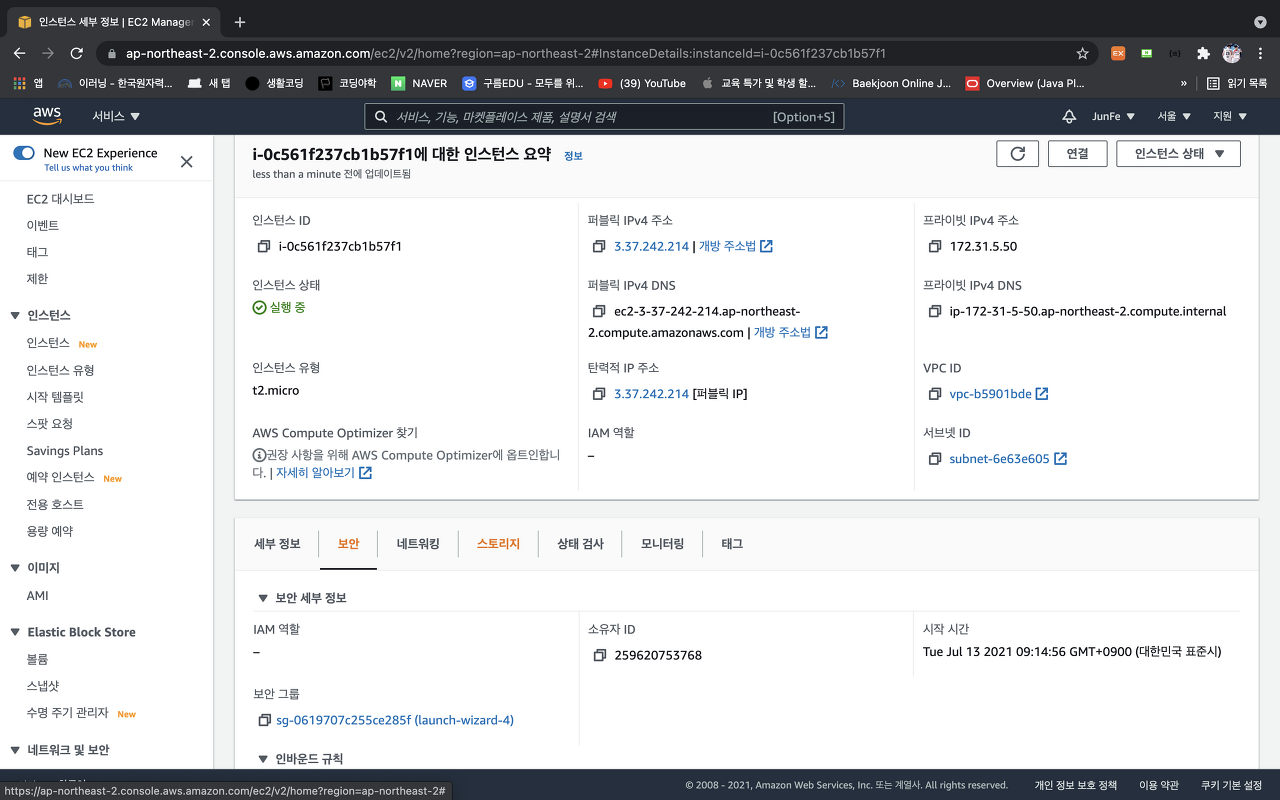Open the AWS home logo

[47, 116]
